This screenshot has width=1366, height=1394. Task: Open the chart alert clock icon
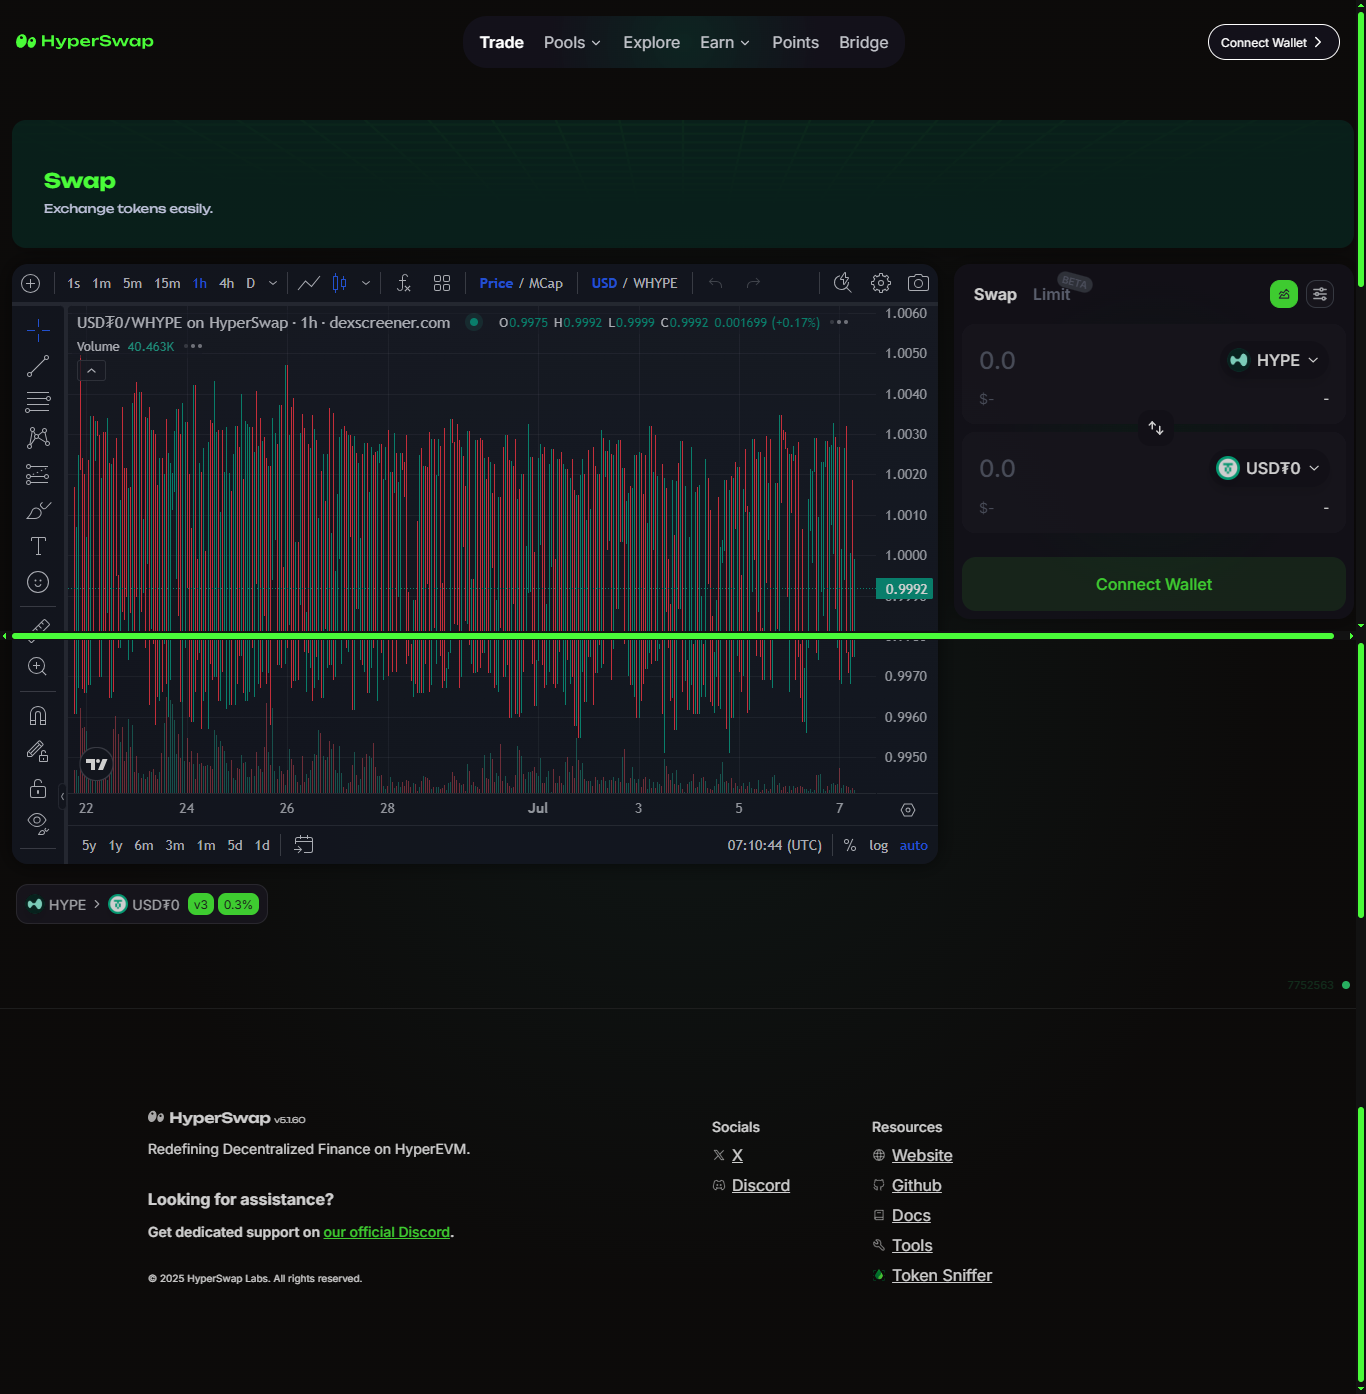point(843,283)
